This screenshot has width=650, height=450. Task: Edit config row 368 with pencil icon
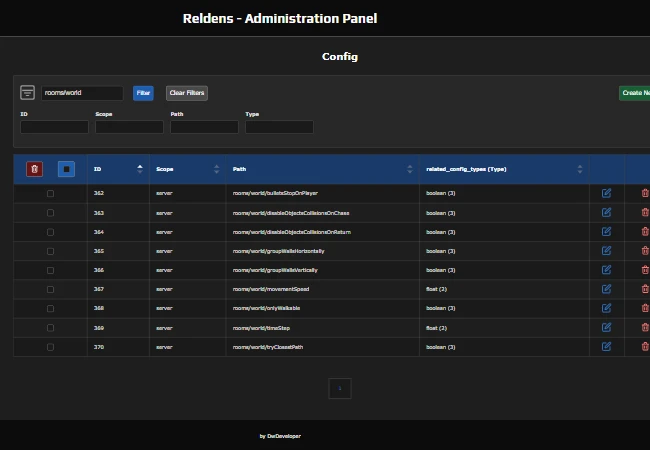(606, 308)
